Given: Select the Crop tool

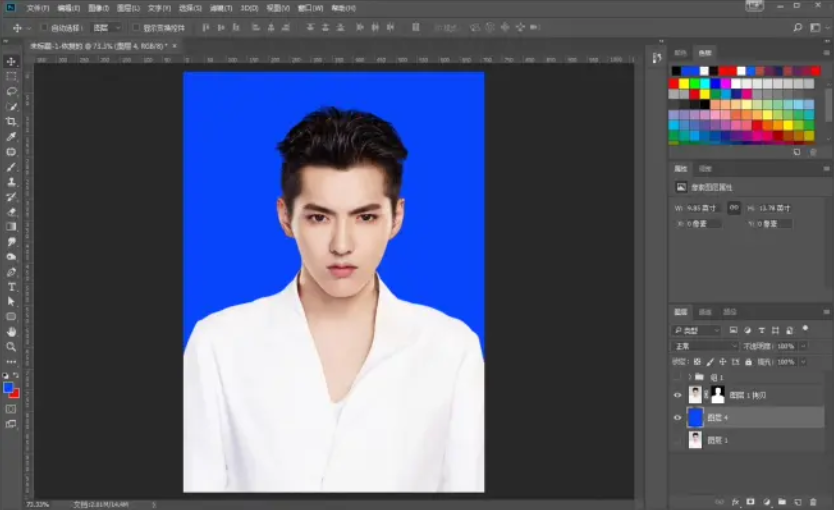Looking at the screenshot, I should (11, 121).
